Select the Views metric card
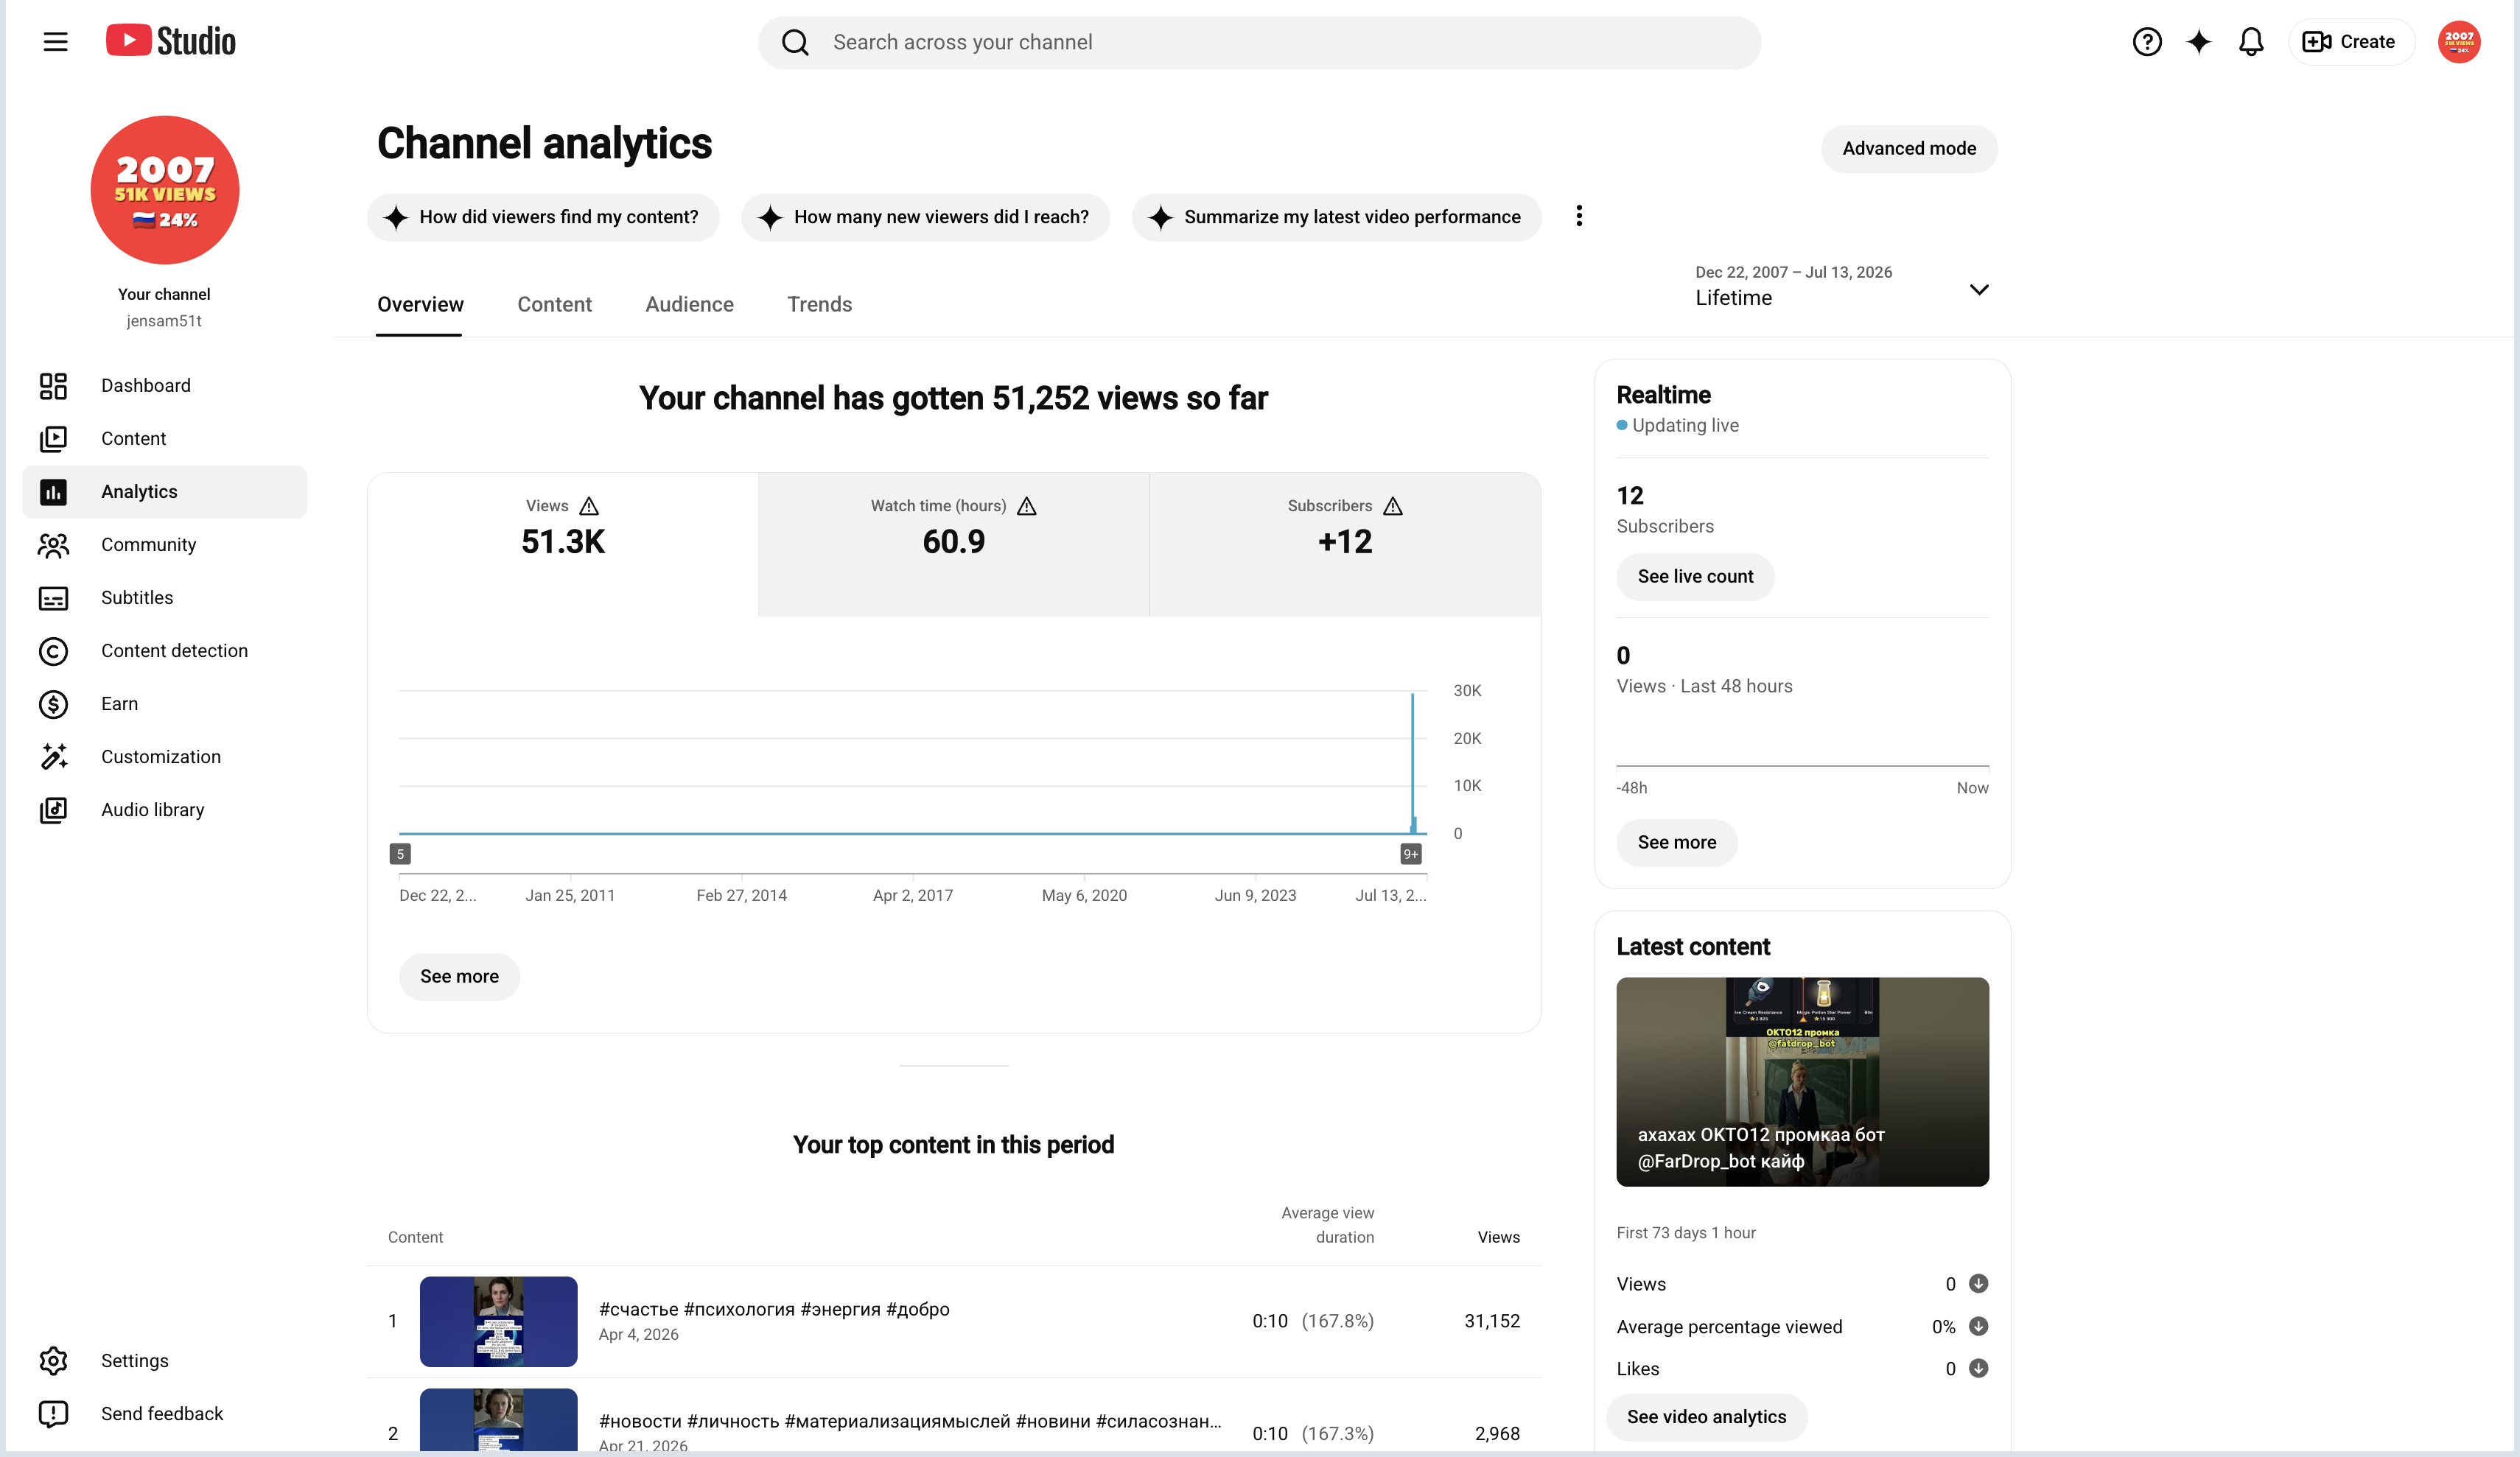The width and height of the screenshot is (2520, 1457). pyautogui.click(x=563, y=544)
